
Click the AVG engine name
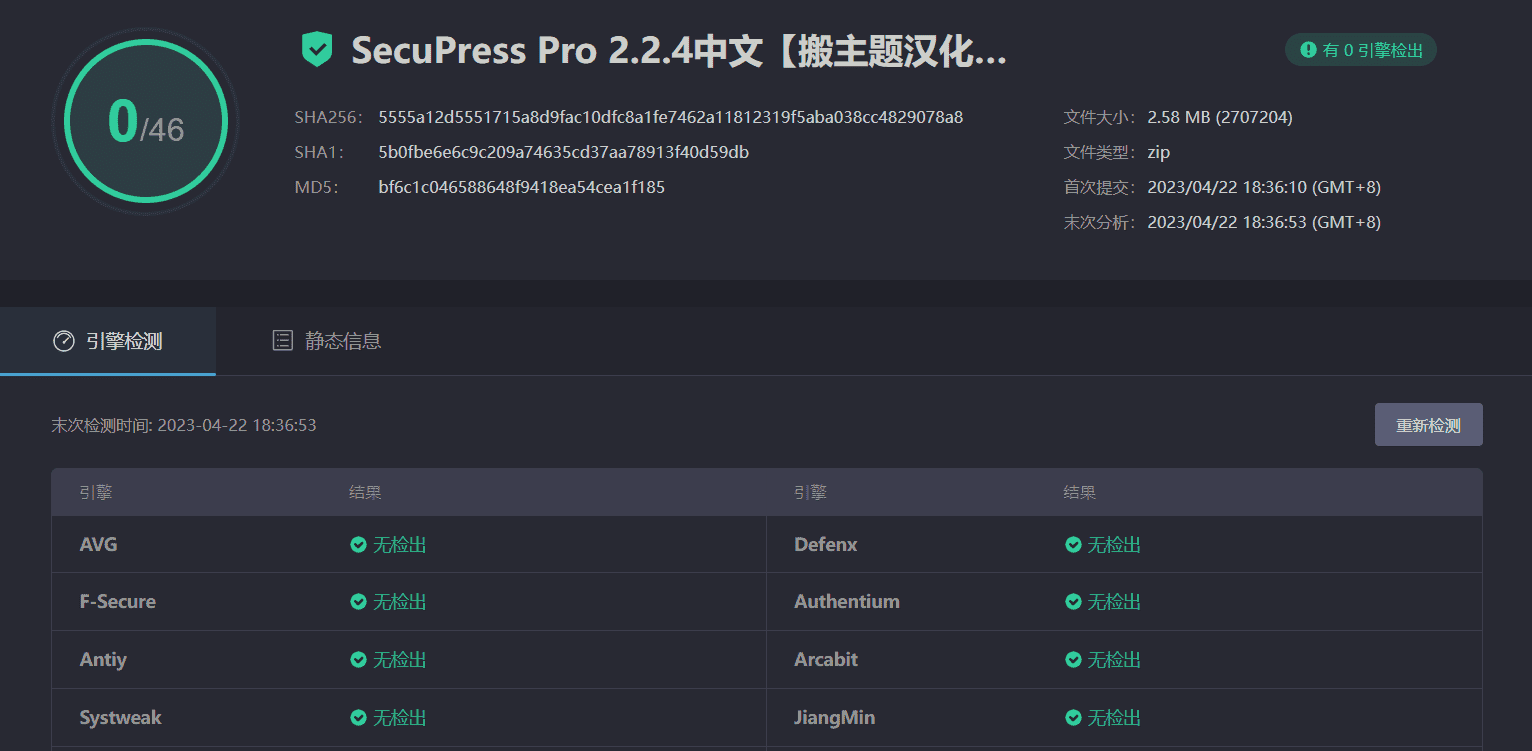click(99, 545)
